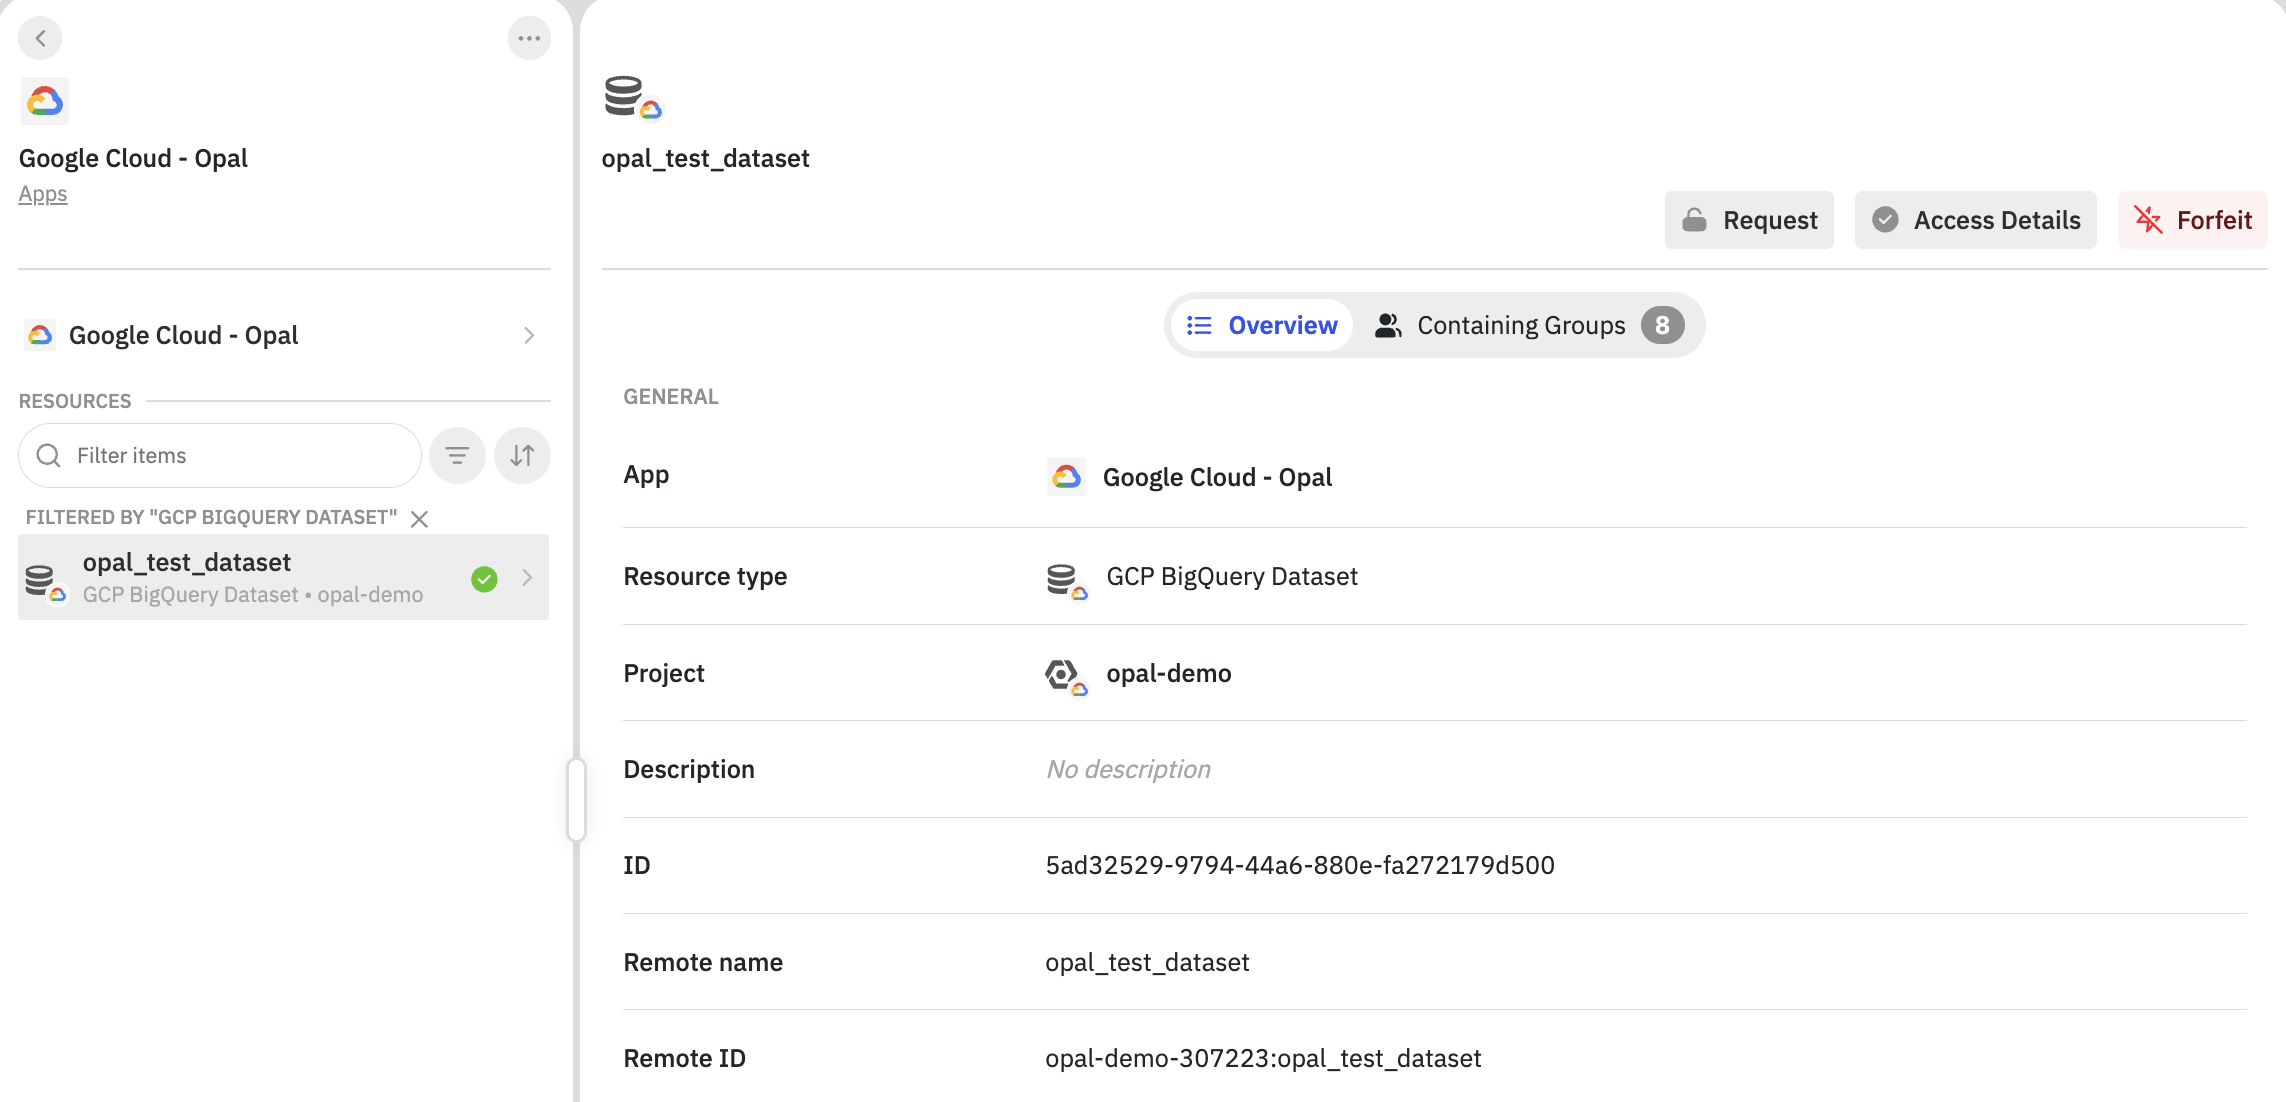Expand the Google Cloud - Opal sidebar row
The image size is (2286, 1102).
[284, 335]
